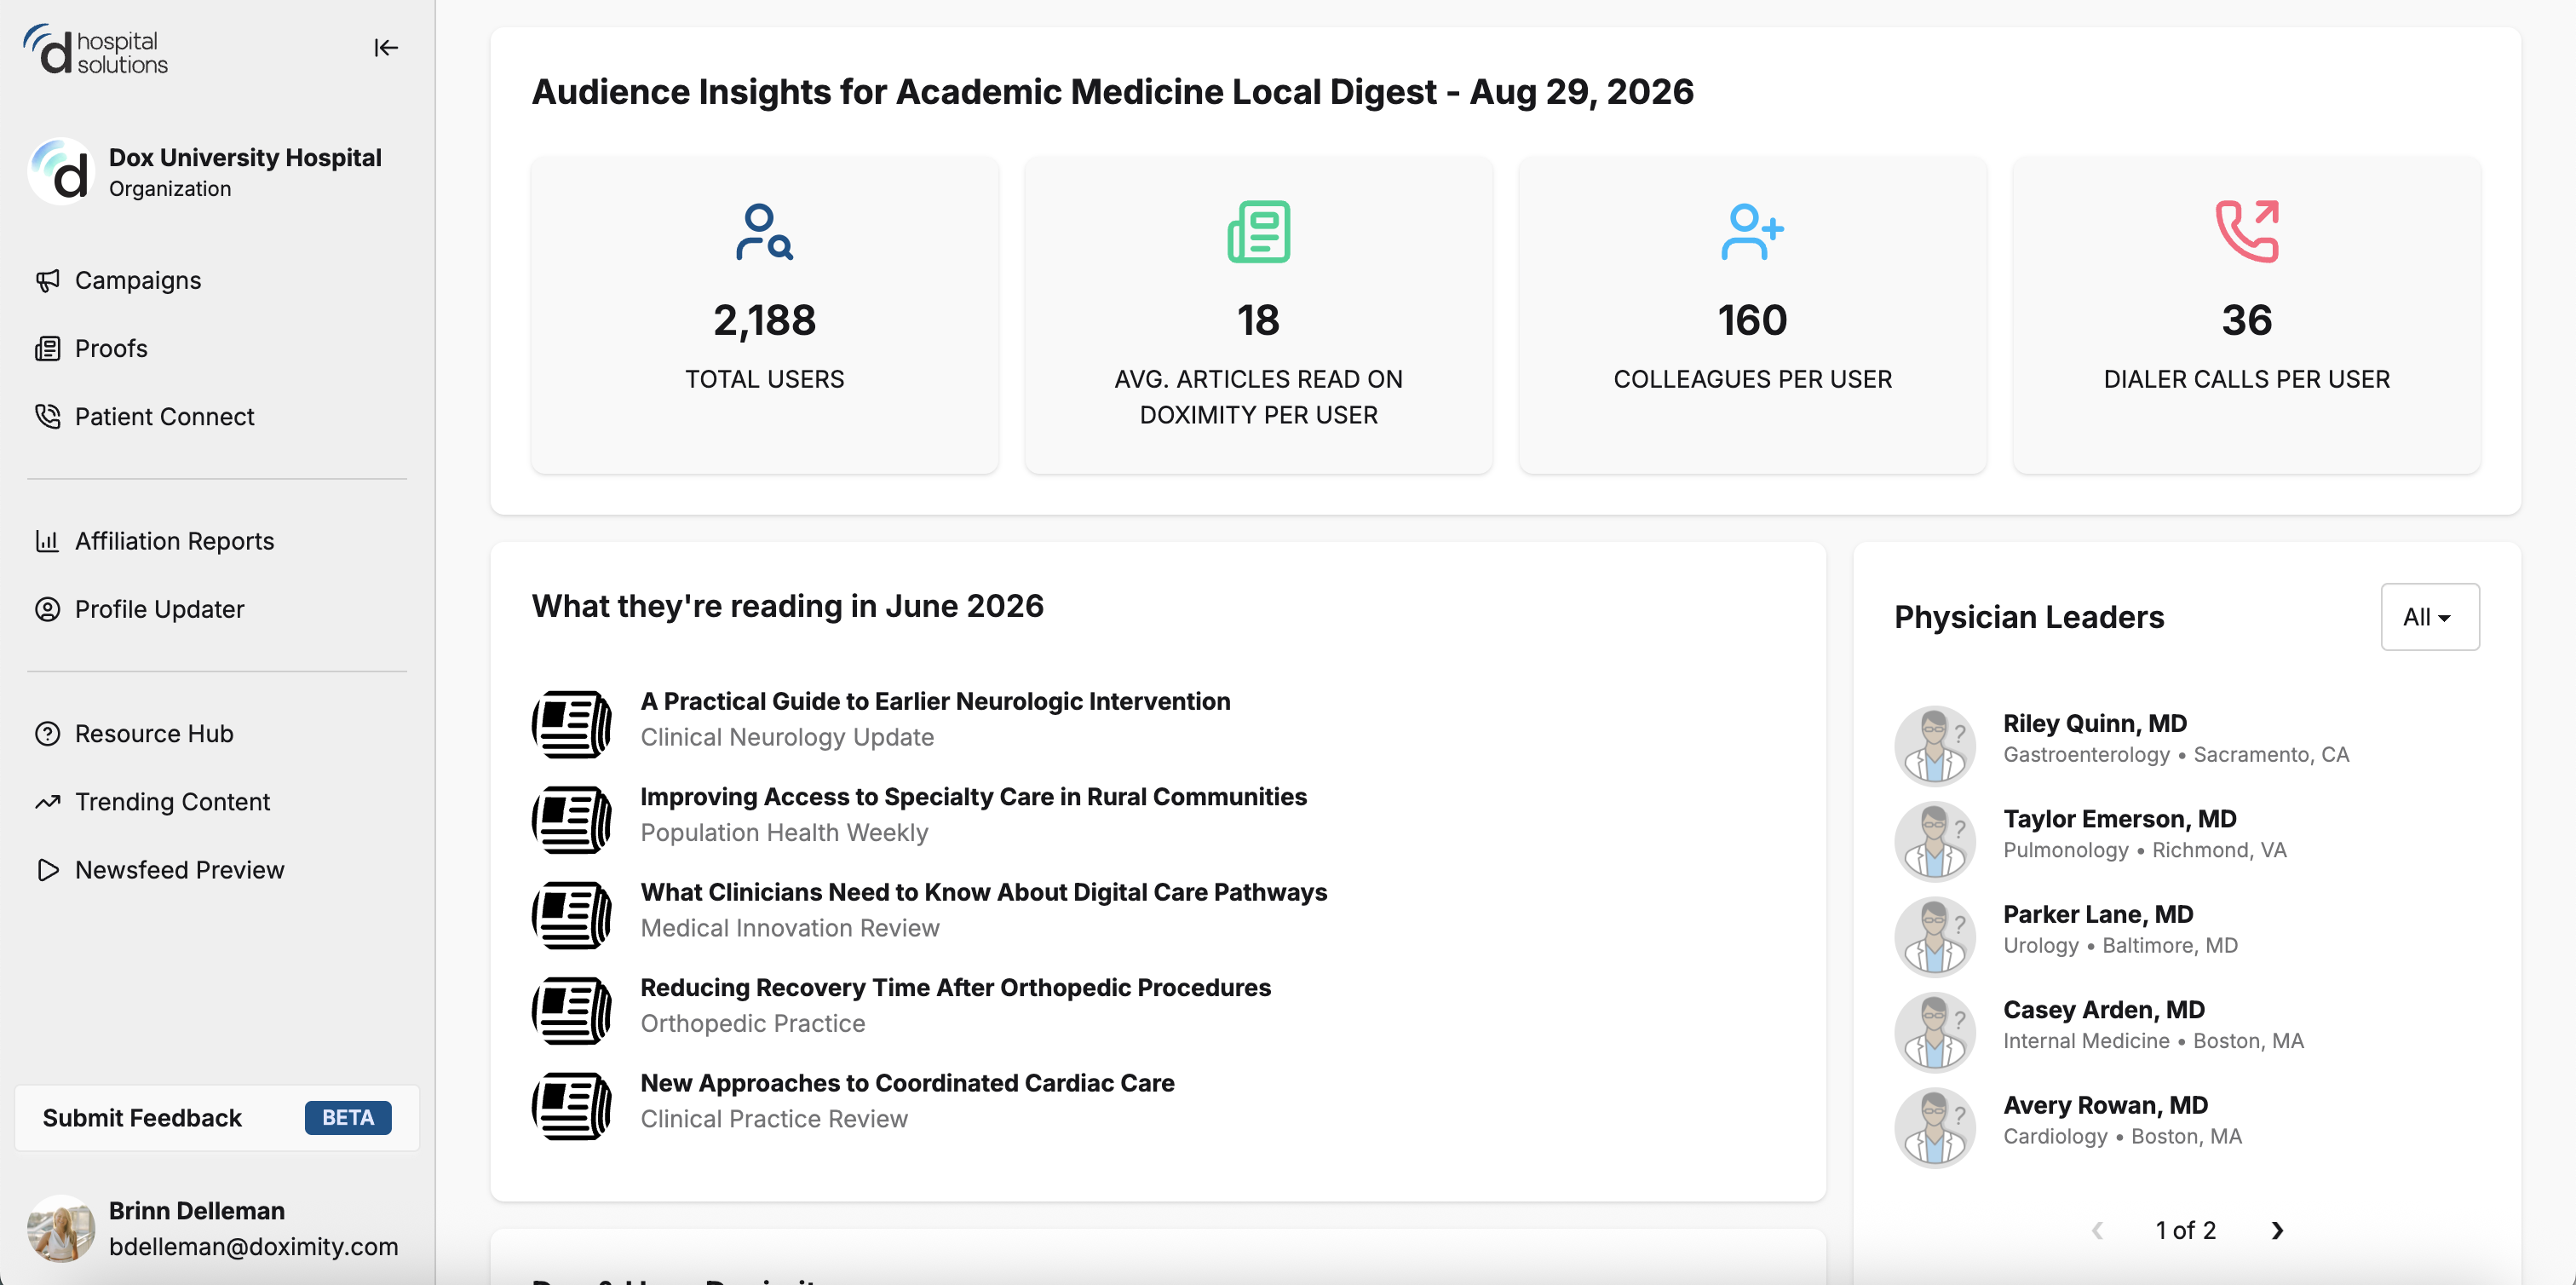Select physician Riley Quinn, MD

tap(2094, 724)
